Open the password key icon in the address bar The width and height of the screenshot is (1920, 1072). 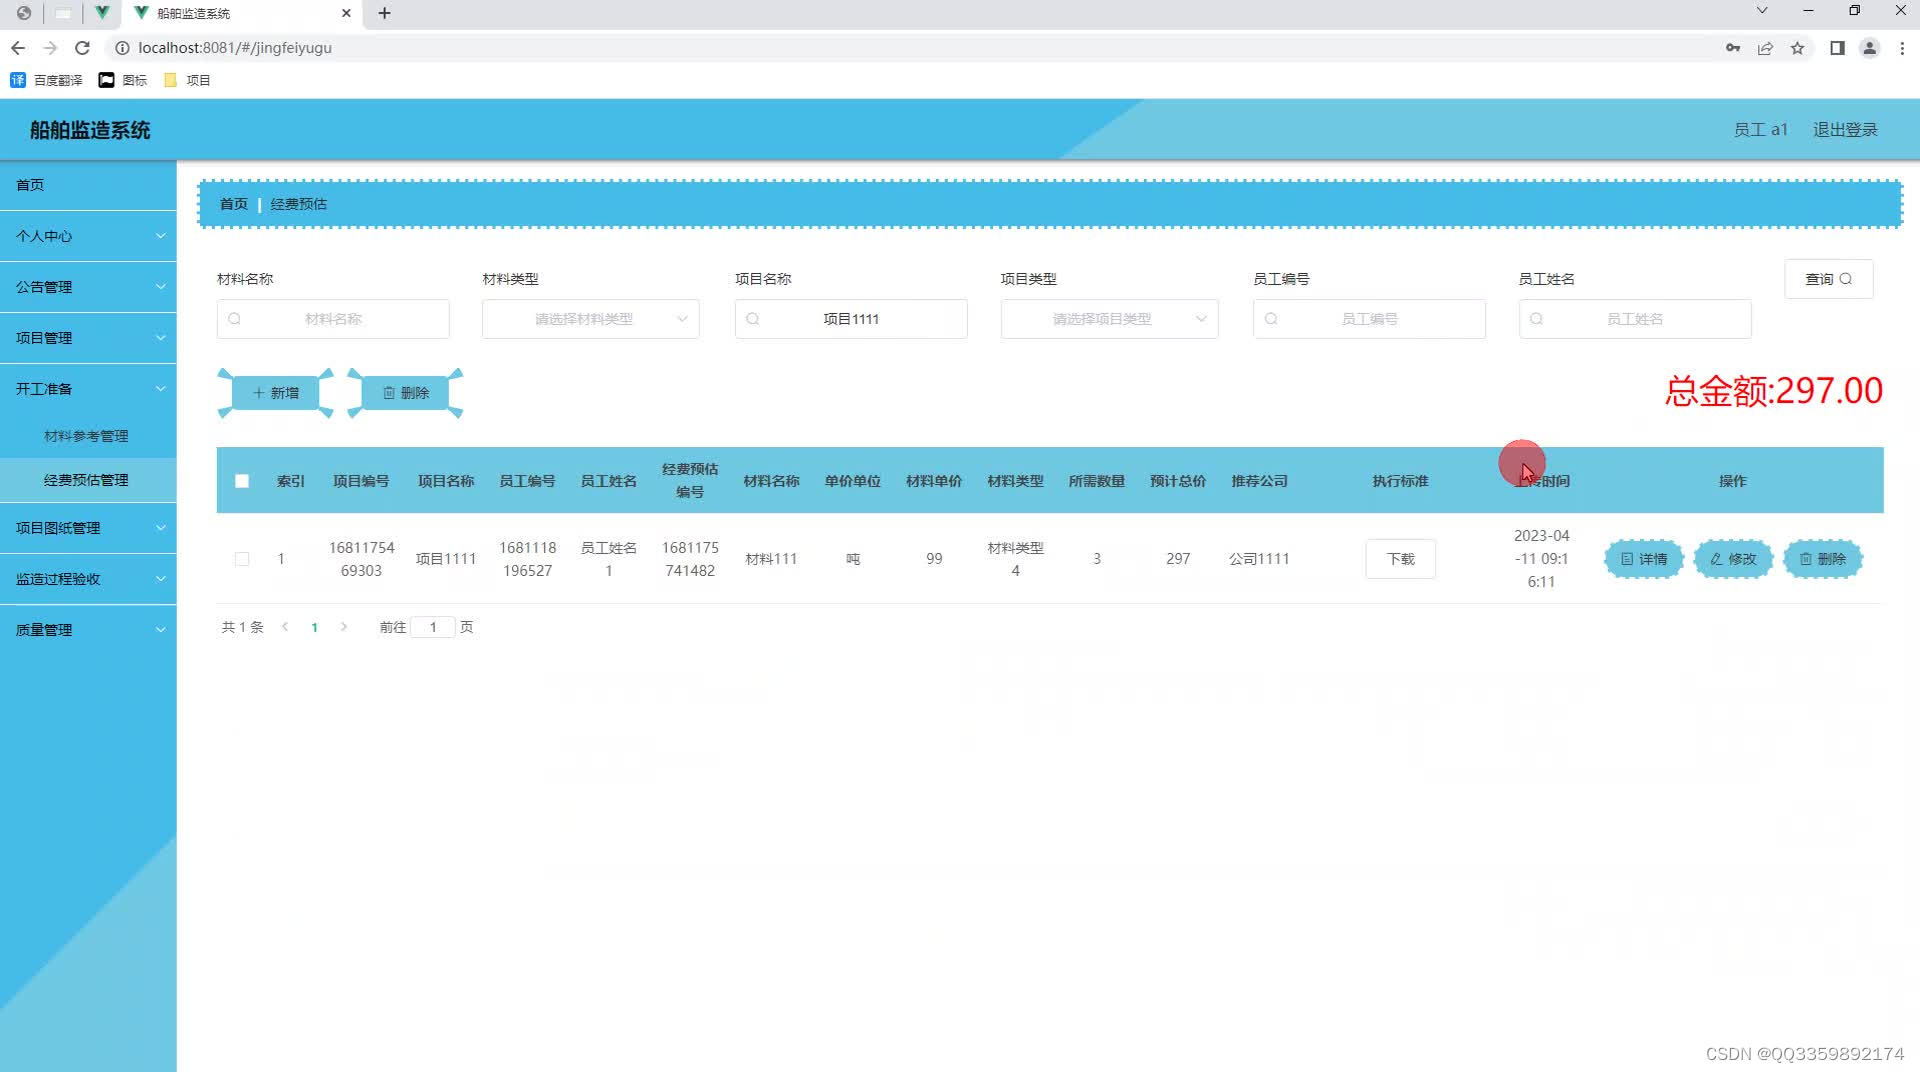click(1733, 48)
